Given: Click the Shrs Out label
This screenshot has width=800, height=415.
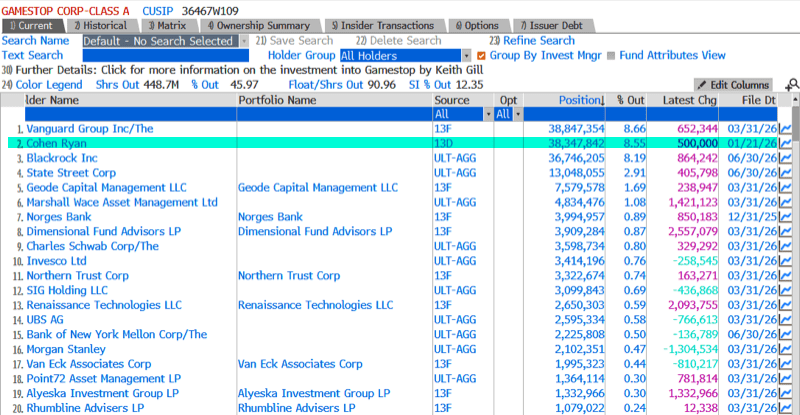Looking at the screenshot, I should (118, 85).
